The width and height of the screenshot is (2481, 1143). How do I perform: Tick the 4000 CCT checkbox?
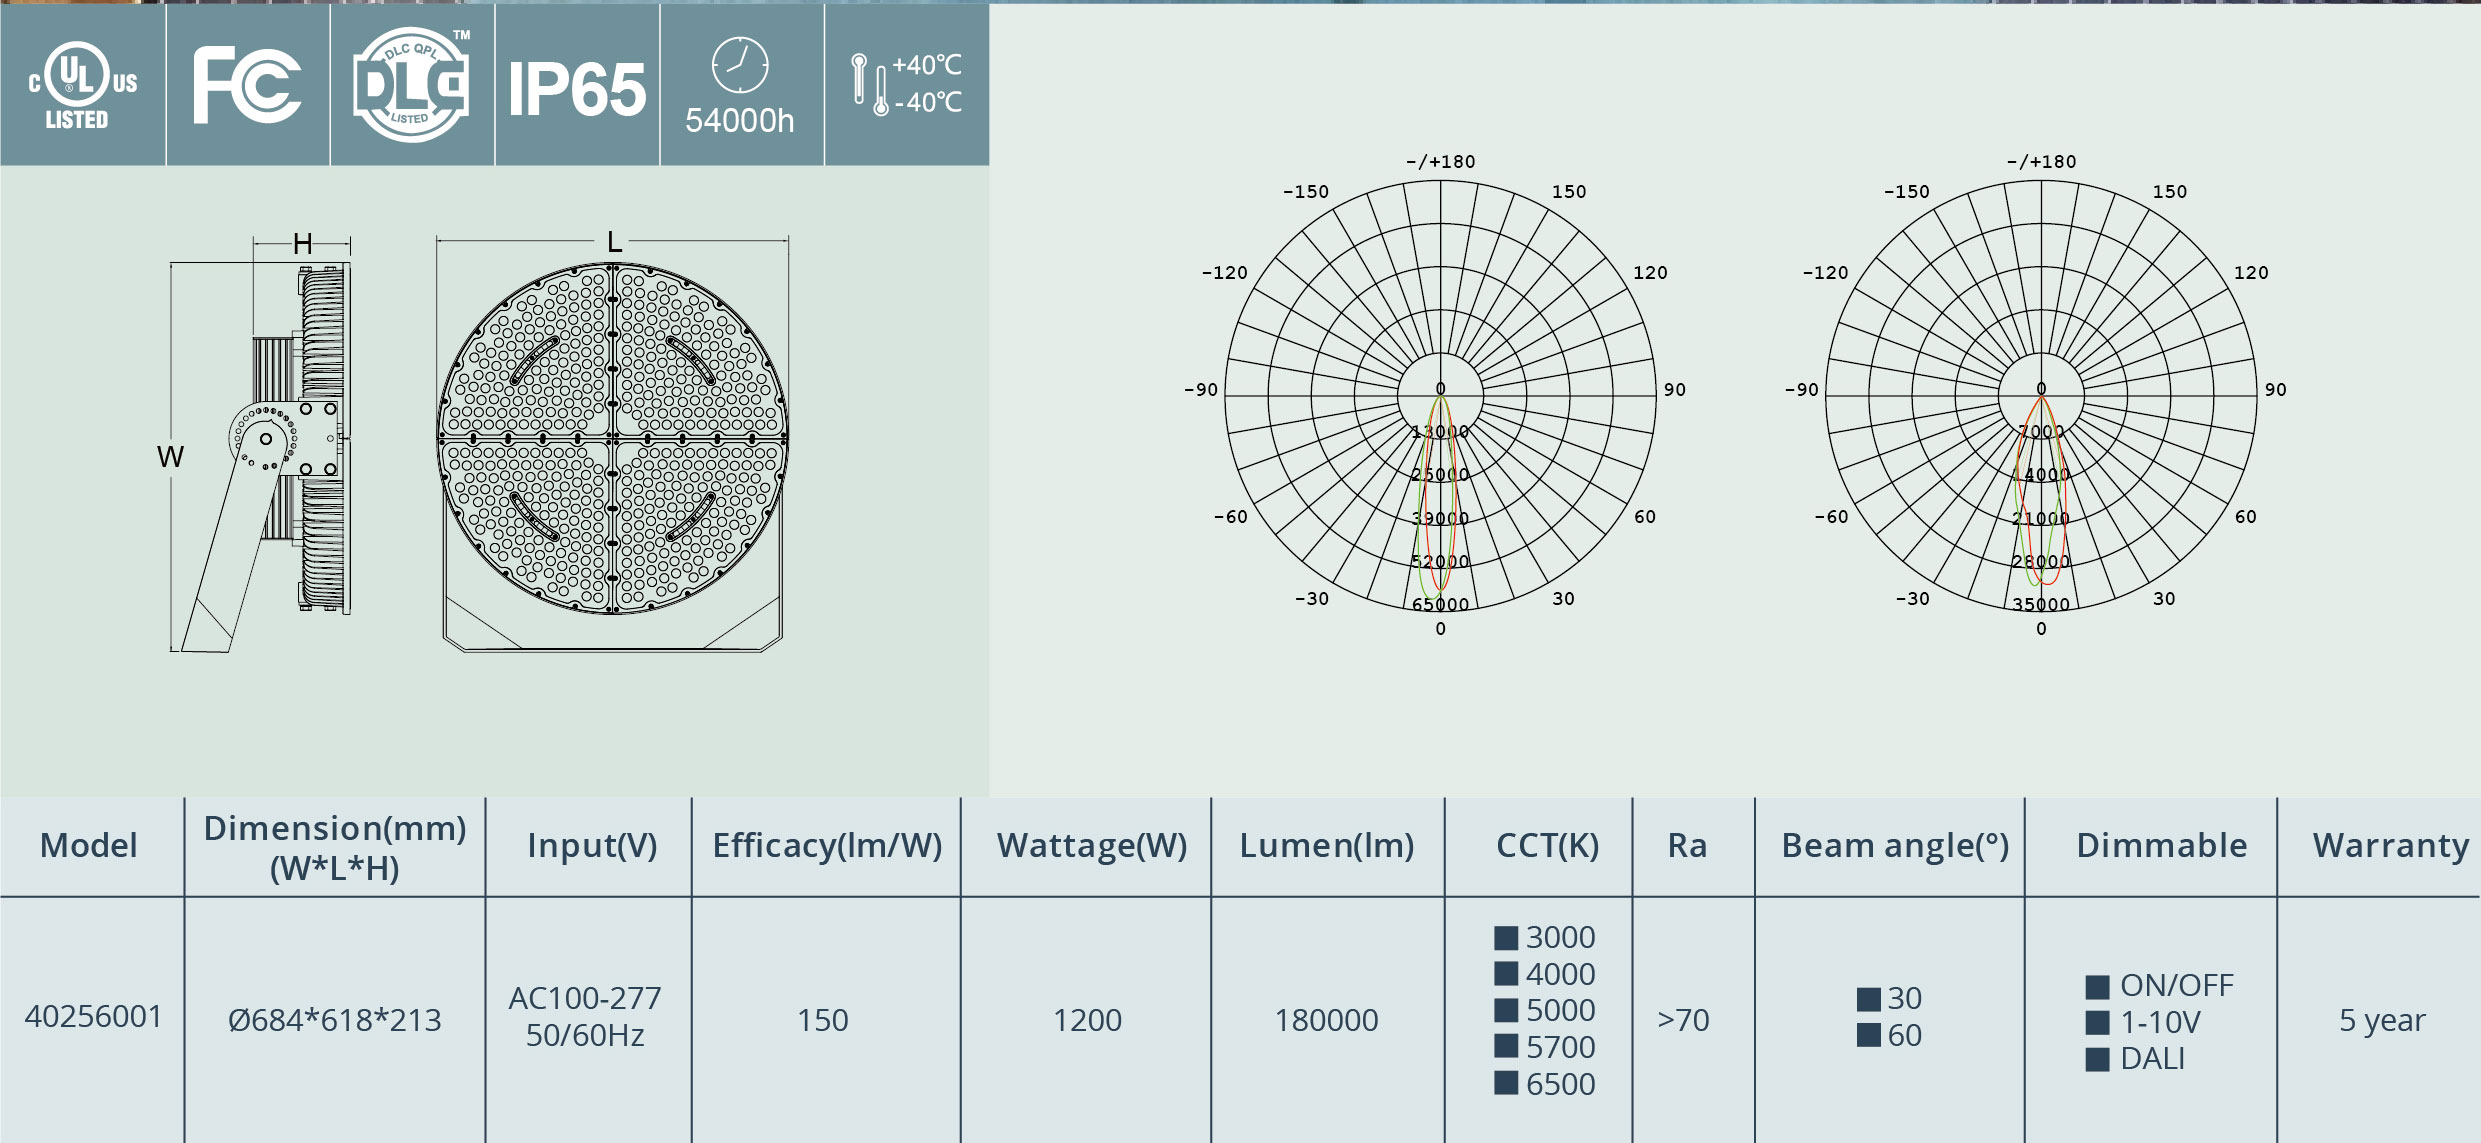click(1506, 974)
